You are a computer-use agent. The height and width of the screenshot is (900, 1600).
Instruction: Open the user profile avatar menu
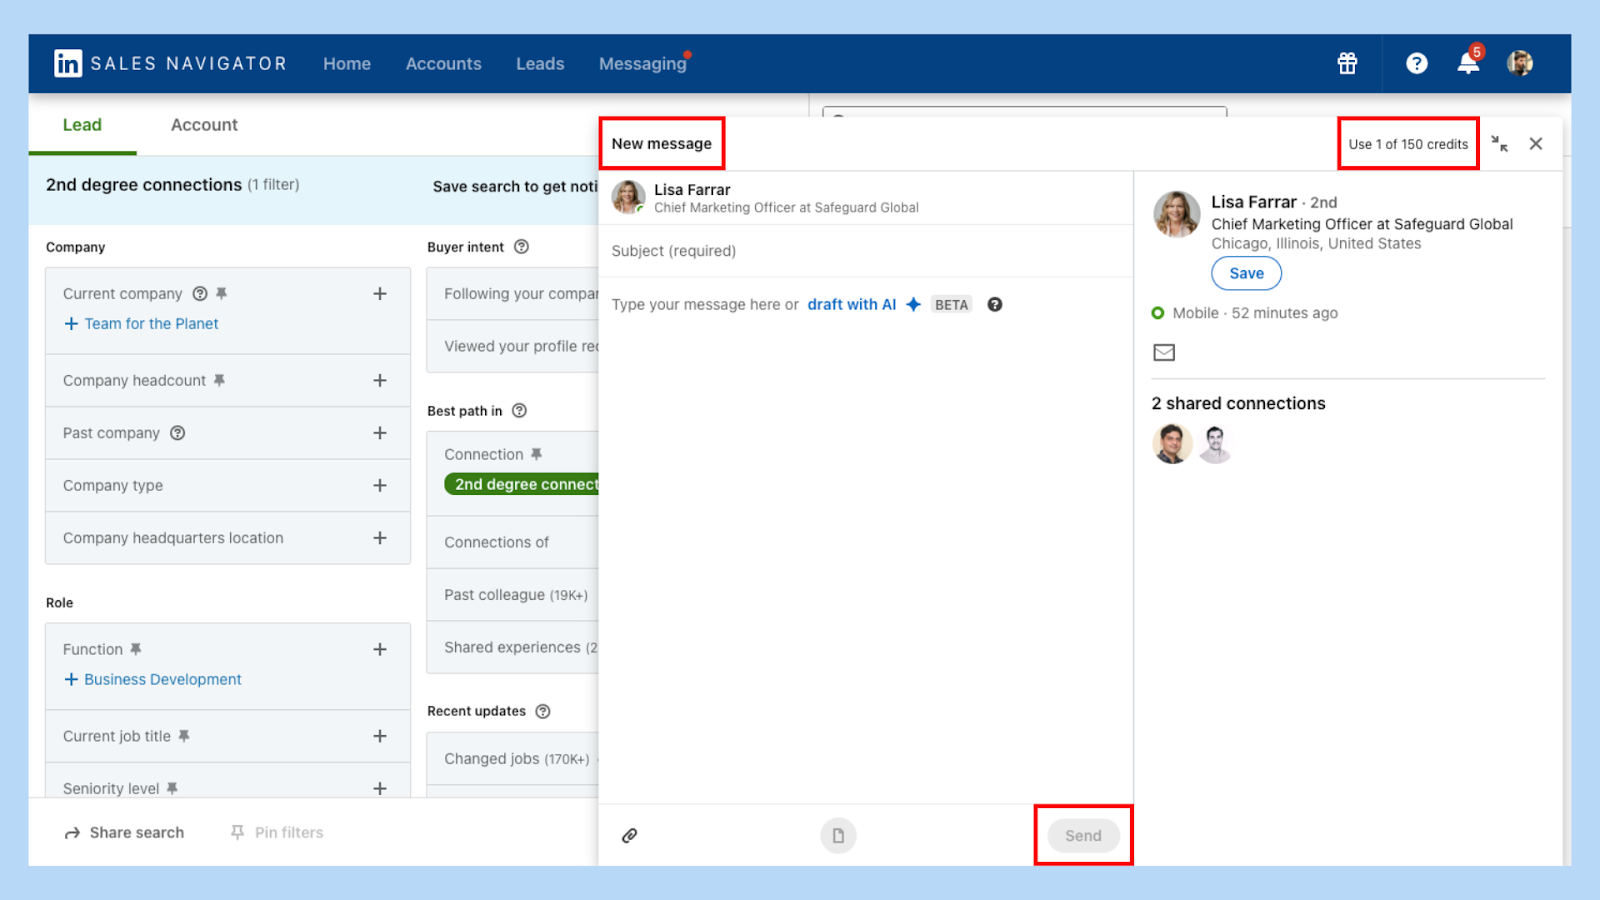pos(1520,63)
